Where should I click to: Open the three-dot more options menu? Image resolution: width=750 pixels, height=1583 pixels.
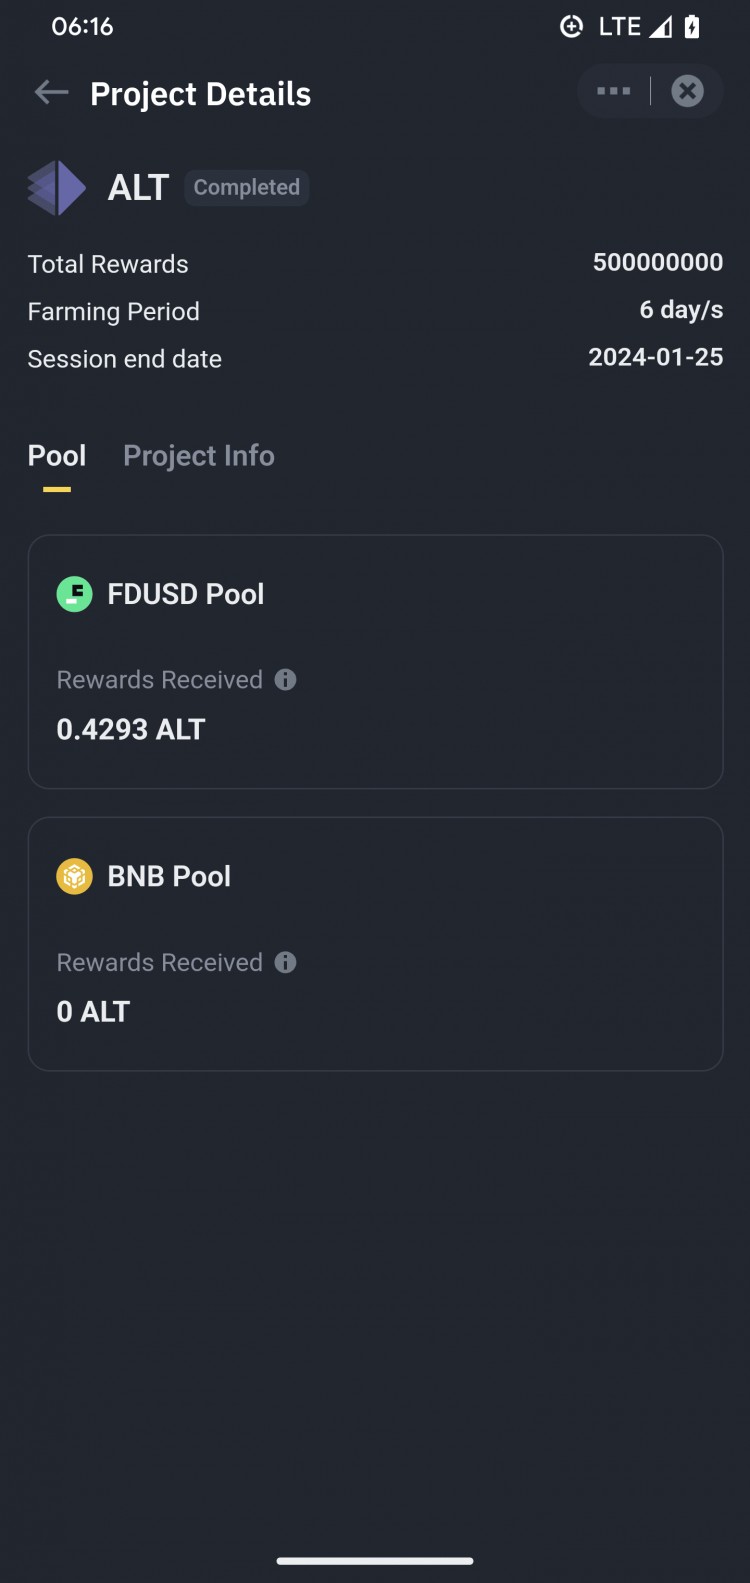click(613, 91)
